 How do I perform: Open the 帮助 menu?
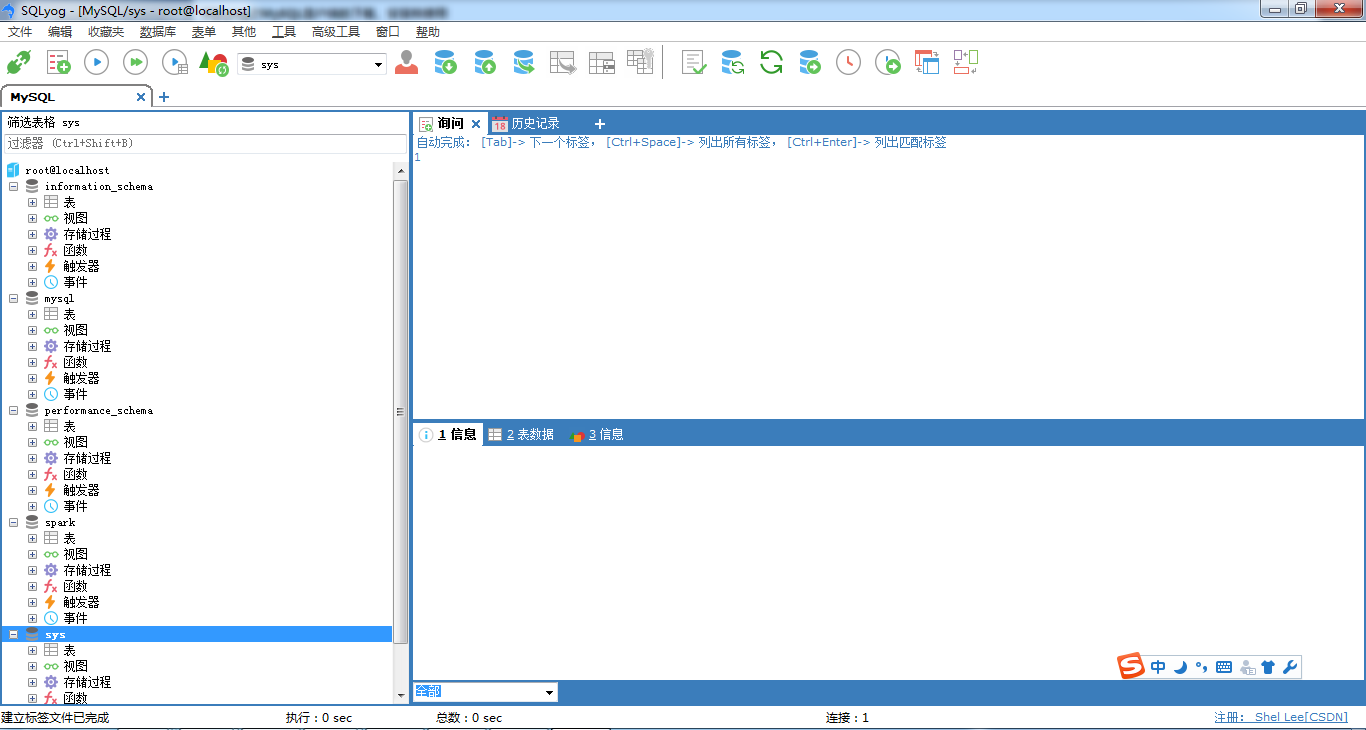click(x=428, y=32)
